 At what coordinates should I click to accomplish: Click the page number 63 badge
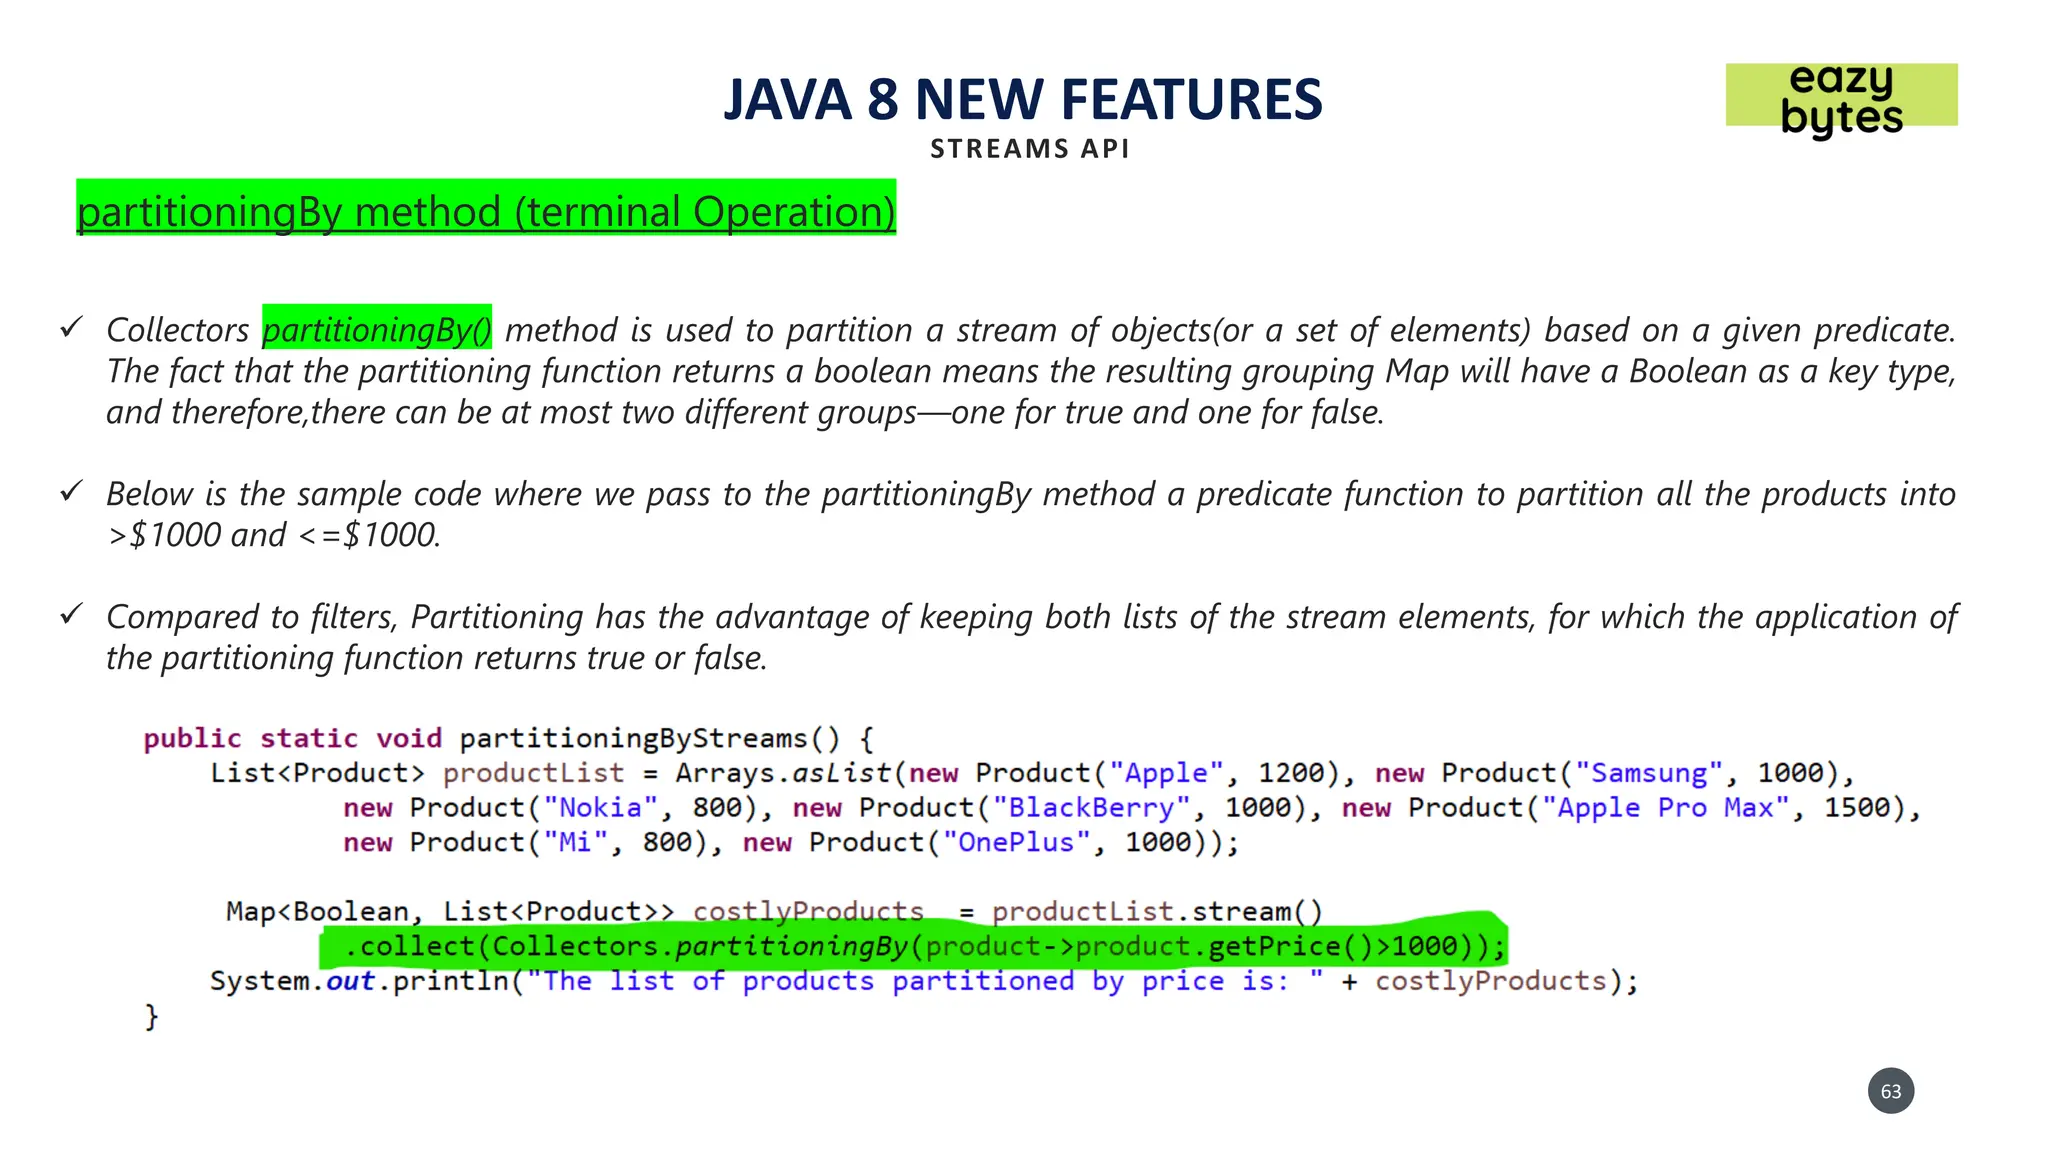coord(1891,1091)
